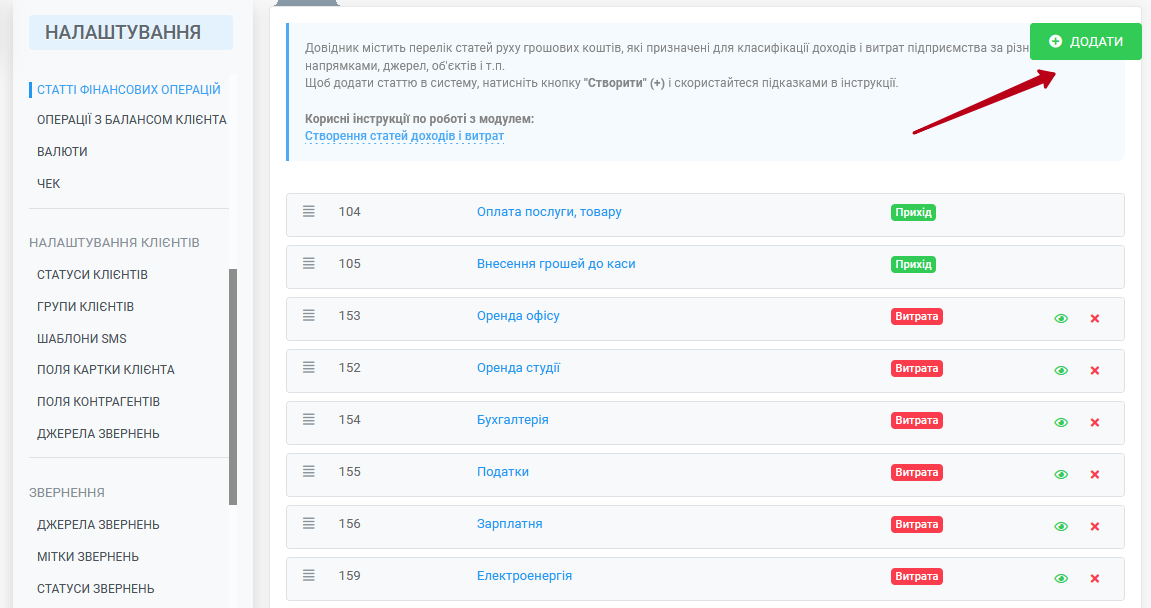The width and height of the screenshot is (1151, 608).
Task: Click the Витрата badge on Електроенергія row
Action: click(x=916, y=576)
